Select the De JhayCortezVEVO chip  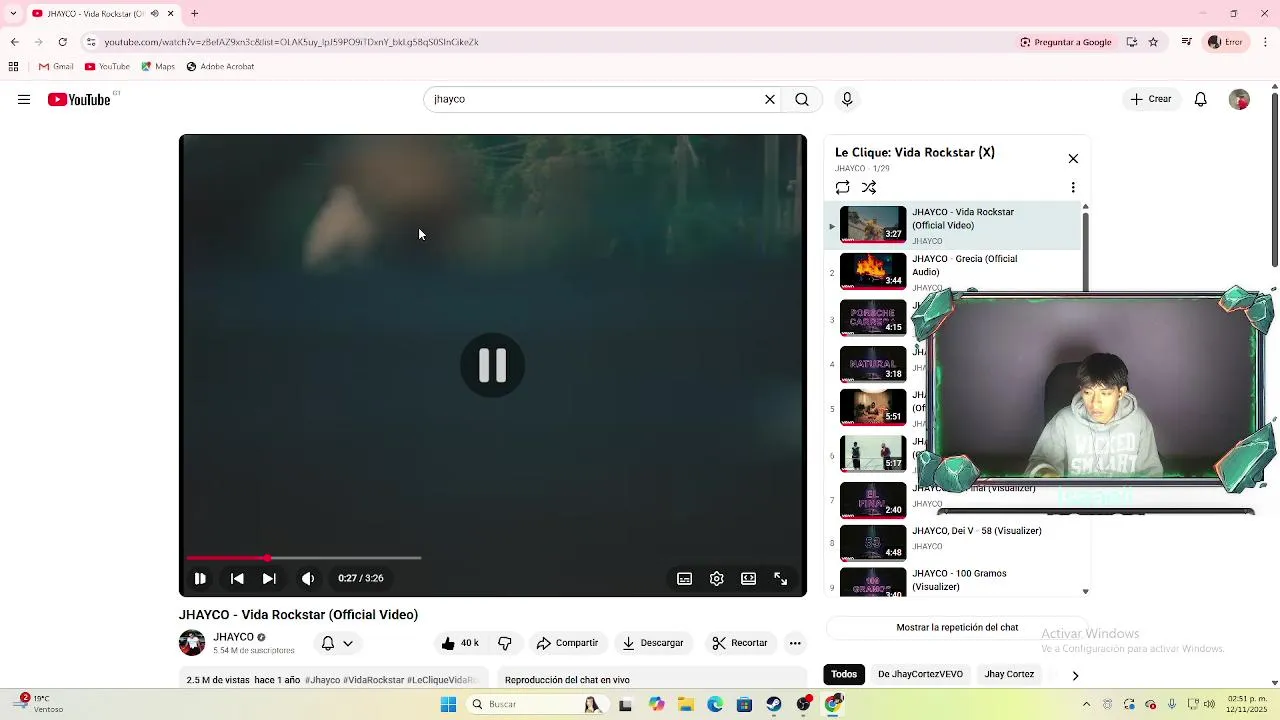click(x=920, y=674)
